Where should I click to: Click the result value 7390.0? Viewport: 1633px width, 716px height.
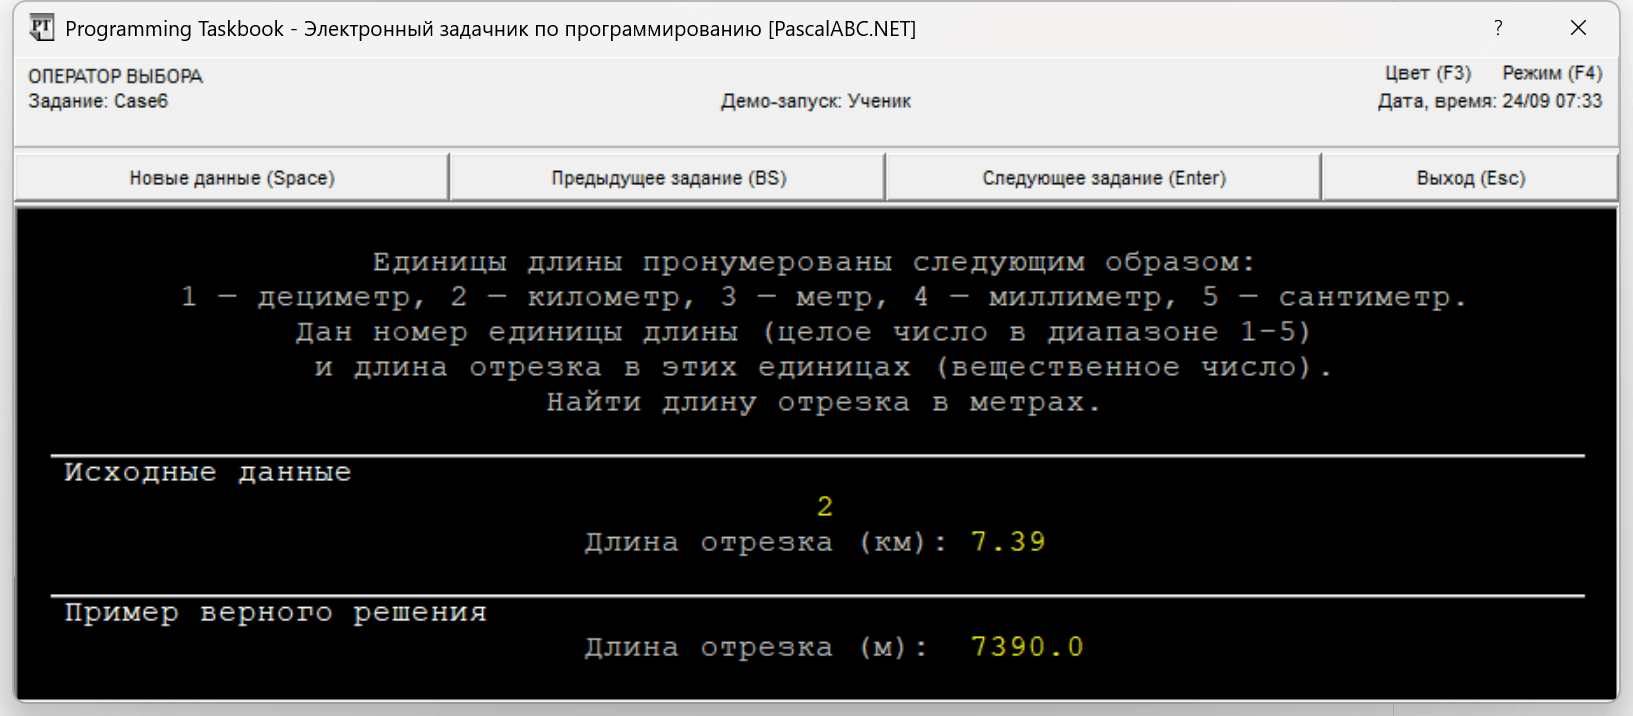click(x=1026, y=647)
